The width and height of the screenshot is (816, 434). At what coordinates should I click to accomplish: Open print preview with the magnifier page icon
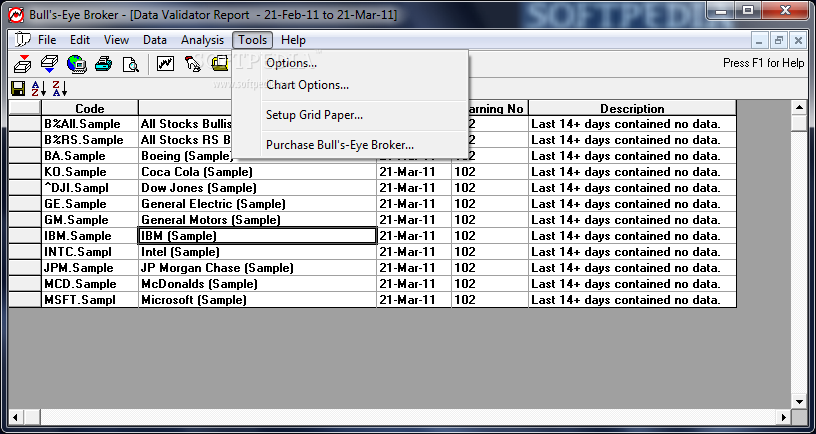(131, 64)
